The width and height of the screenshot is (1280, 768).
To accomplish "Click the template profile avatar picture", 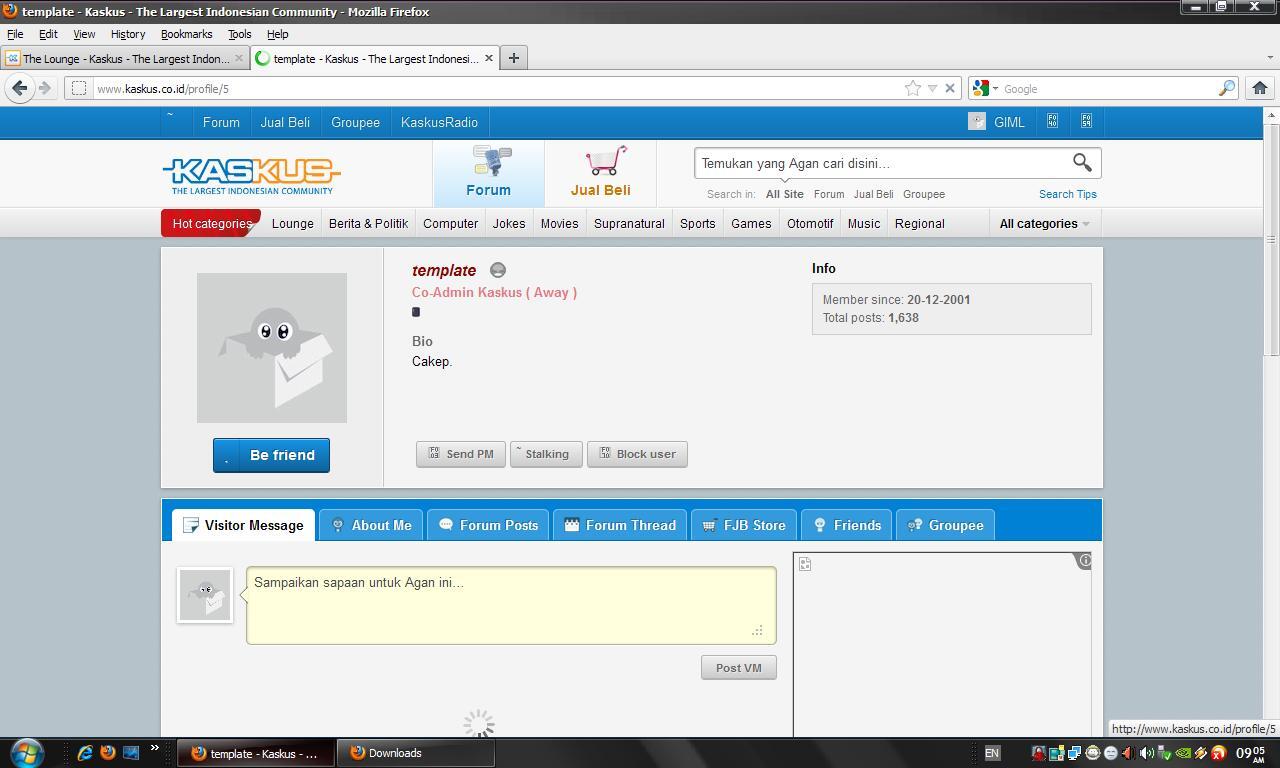I will pyautogui.click(x=272, y=348).
